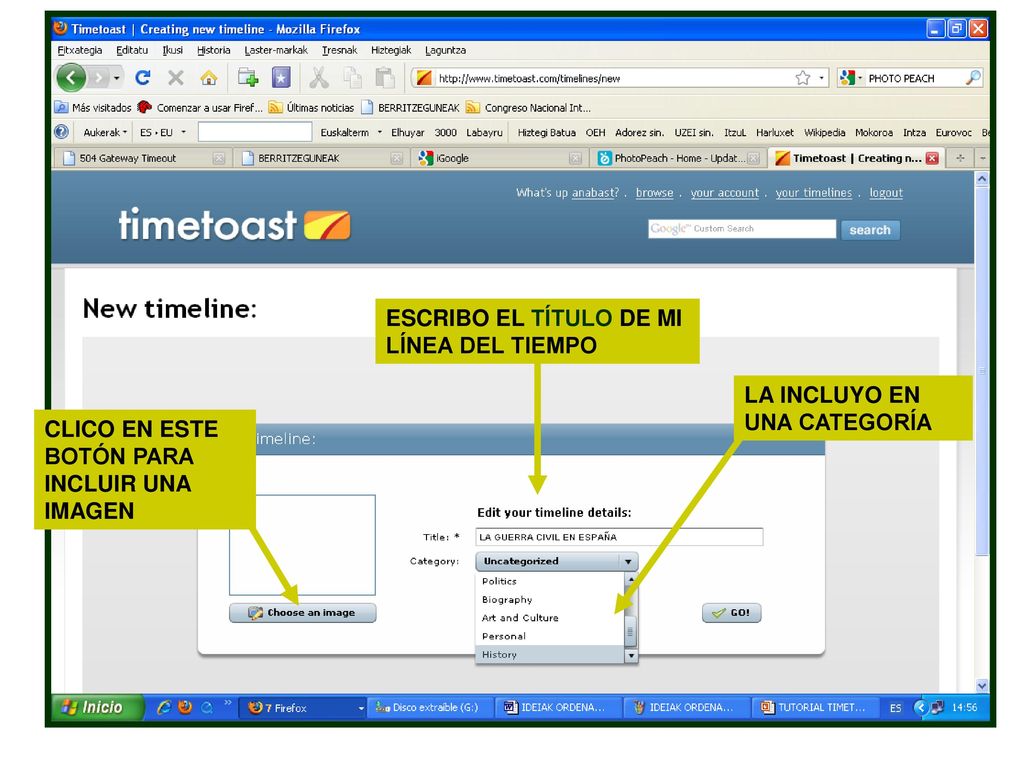Open the tab list dropdown at tab bar end
This screenshot has width=1024, height=768.
pos(982,158)
